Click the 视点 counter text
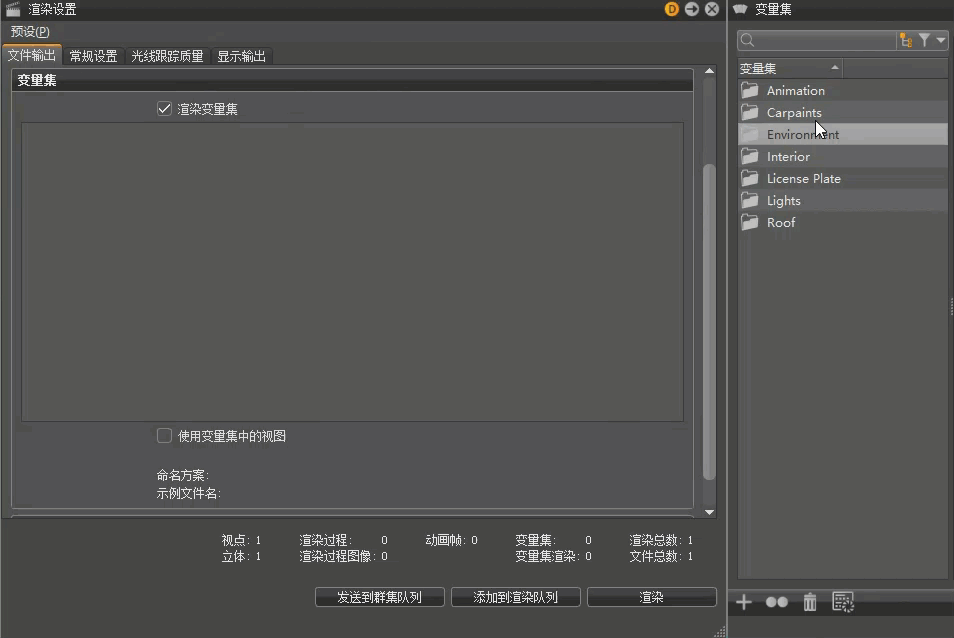This screenshot has width=954, height=638. (241, 540)
